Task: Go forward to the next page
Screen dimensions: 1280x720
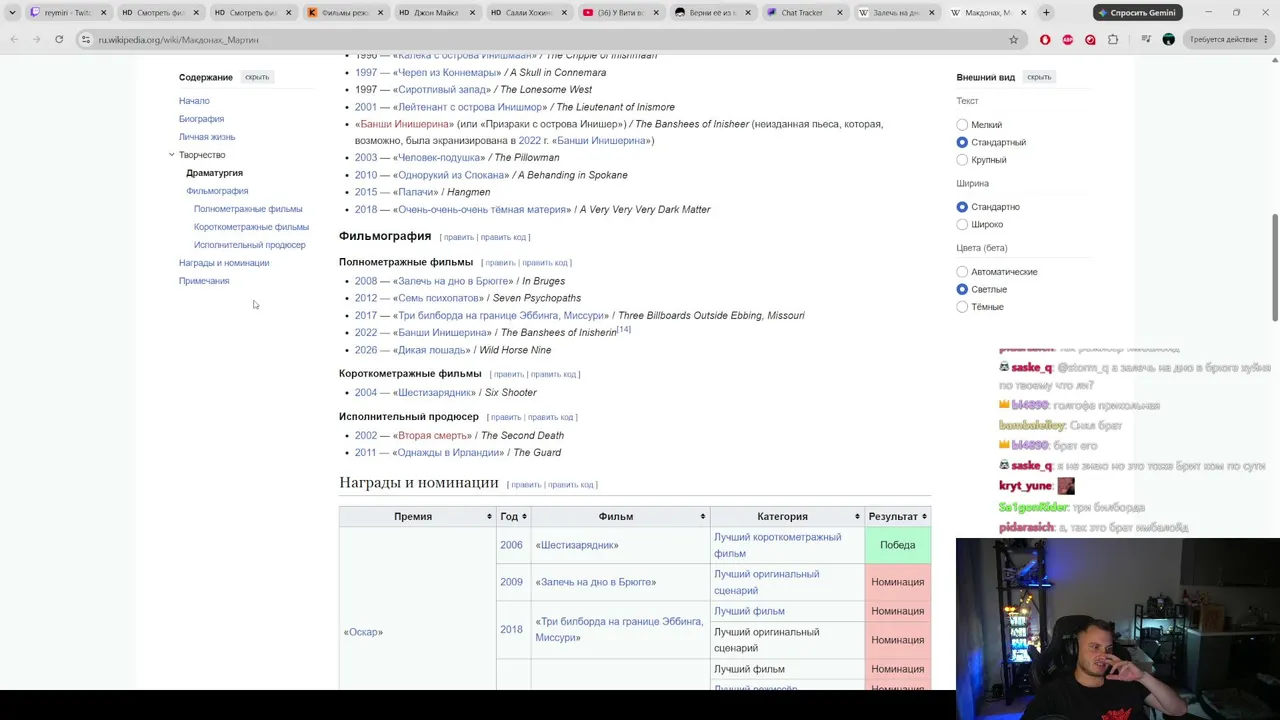Action: click(36, 40)
